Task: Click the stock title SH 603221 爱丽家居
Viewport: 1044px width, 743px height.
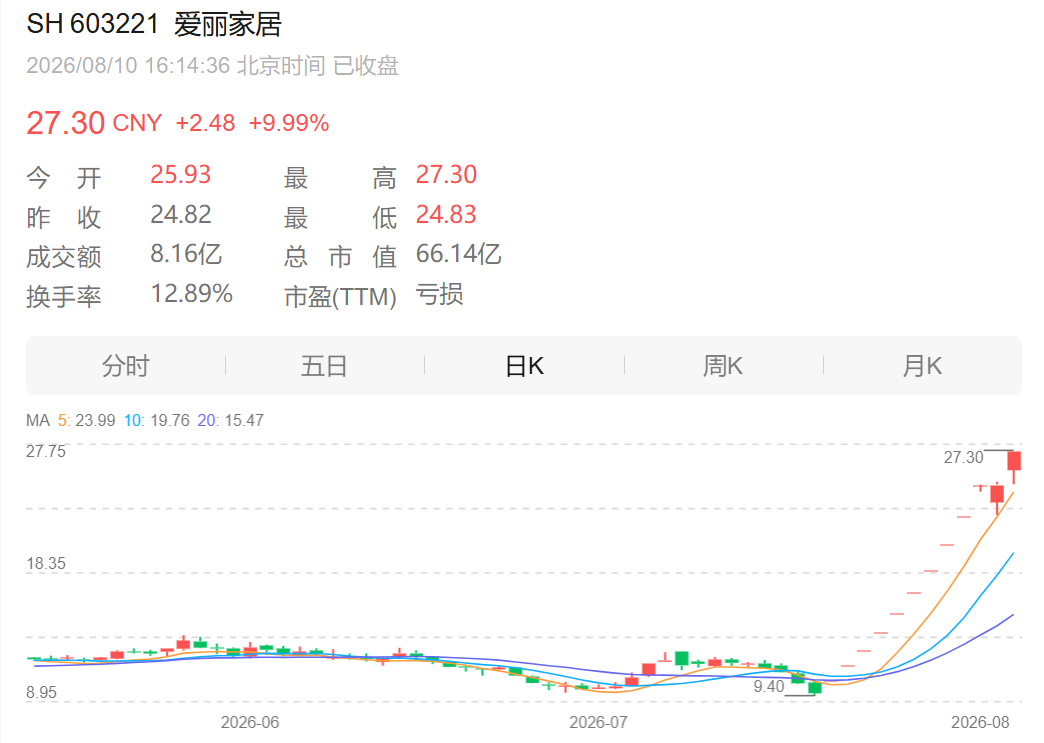Action: tap(154, 25)
